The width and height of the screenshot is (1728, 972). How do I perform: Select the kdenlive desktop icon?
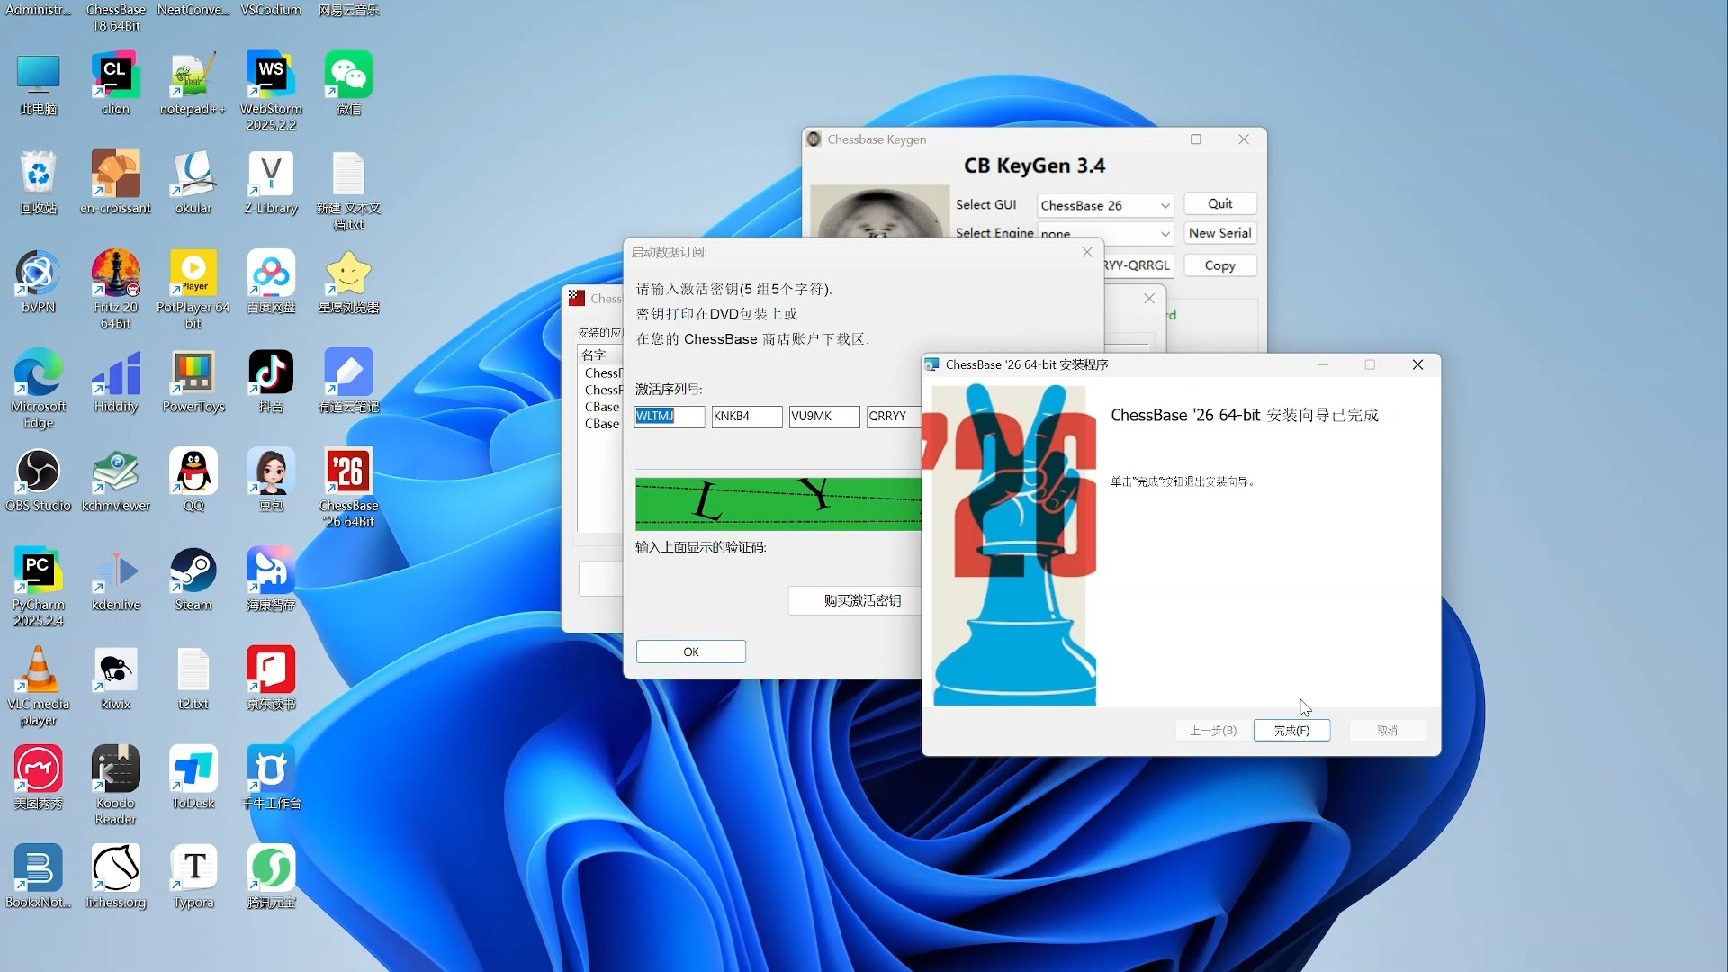tap(116, 579)
